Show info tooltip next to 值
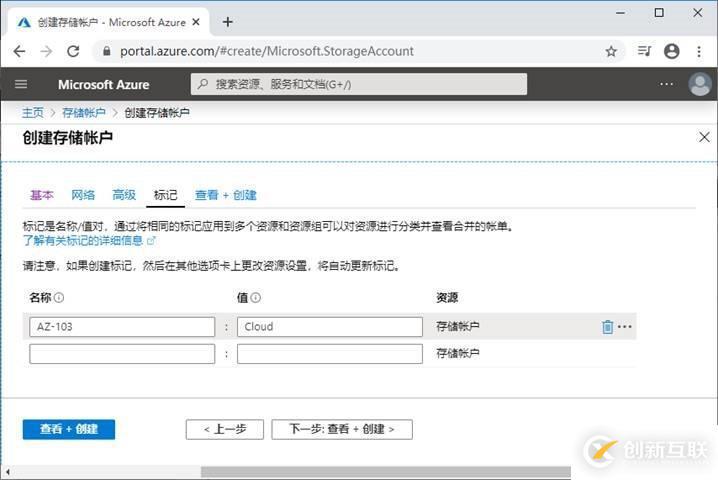 256,298
